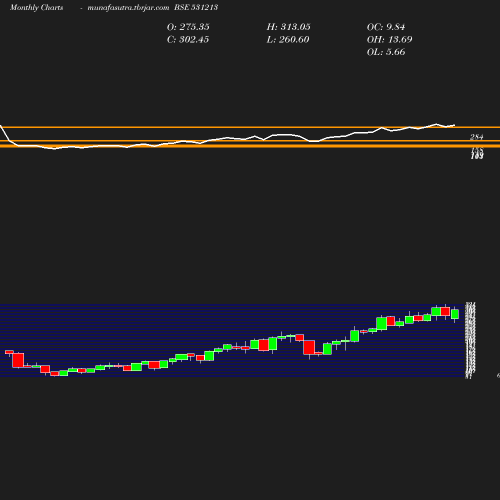Select the rightmost green candlestick

[x=455, y=314]
